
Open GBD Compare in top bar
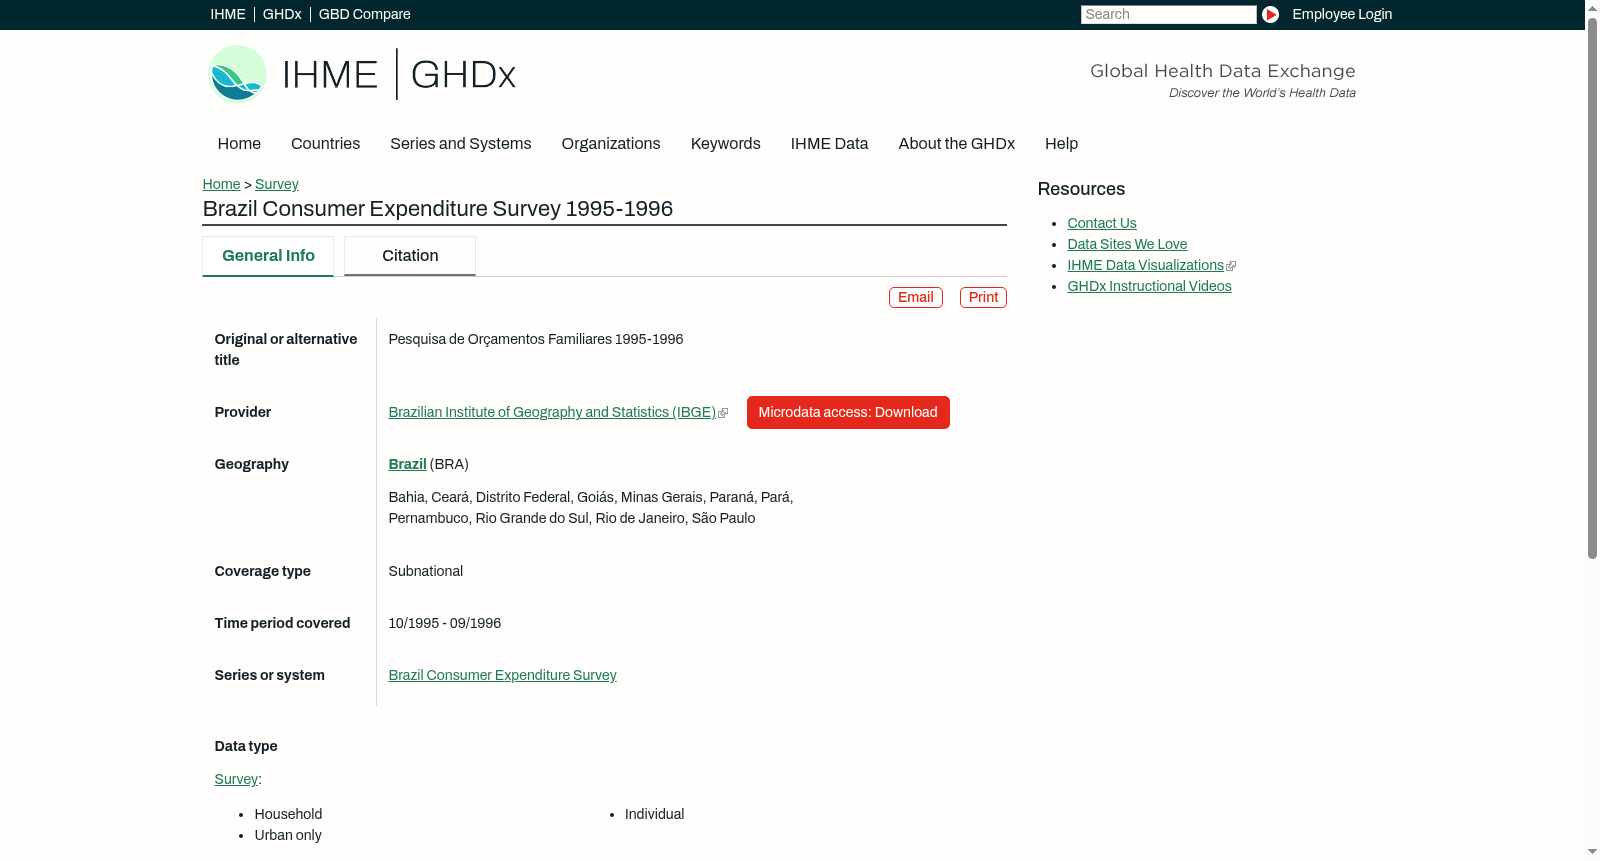coord(364,14)
